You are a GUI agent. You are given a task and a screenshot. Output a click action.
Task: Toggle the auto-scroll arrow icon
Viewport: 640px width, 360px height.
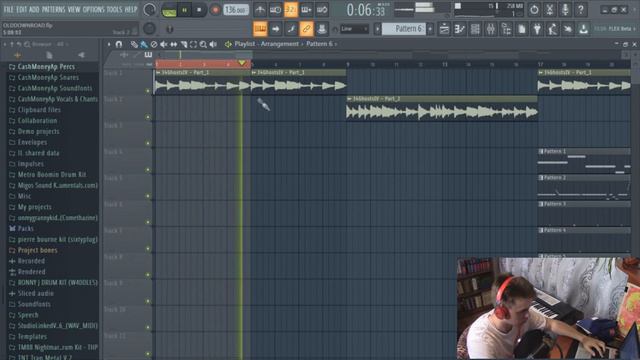click(276, 29)
